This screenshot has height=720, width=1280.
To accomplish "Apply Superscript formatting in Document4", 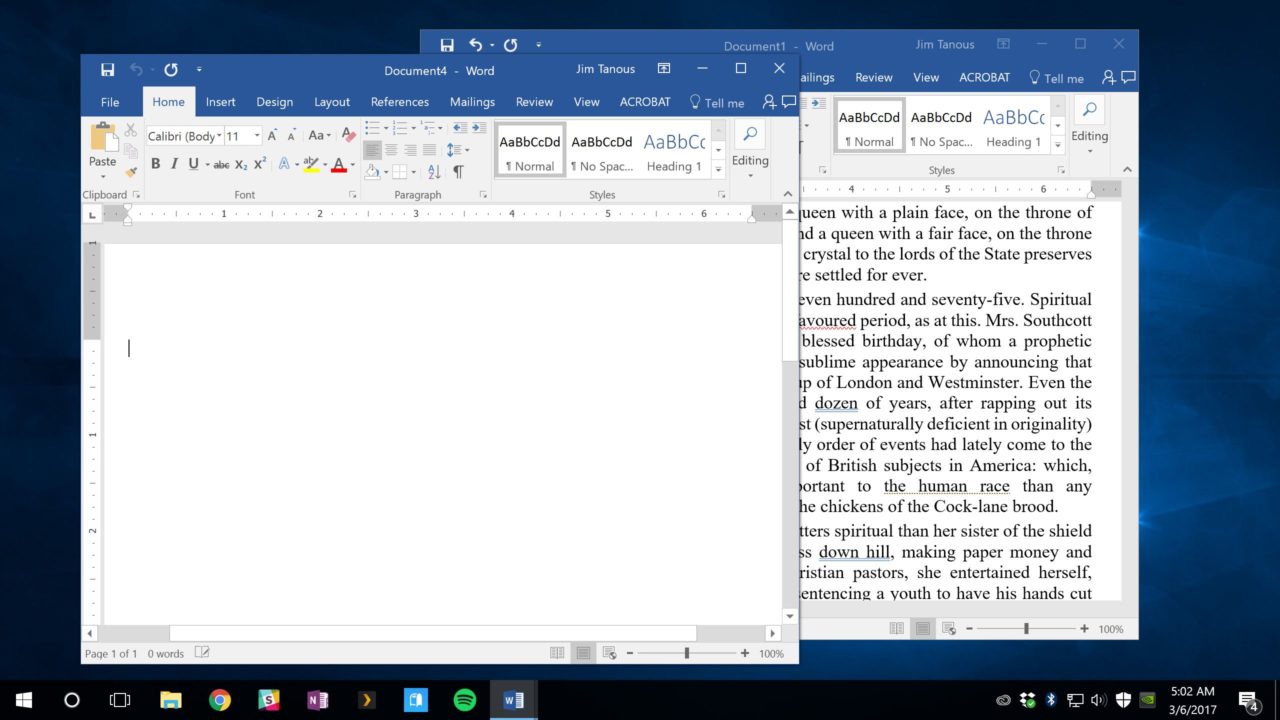I will (260, 164).
